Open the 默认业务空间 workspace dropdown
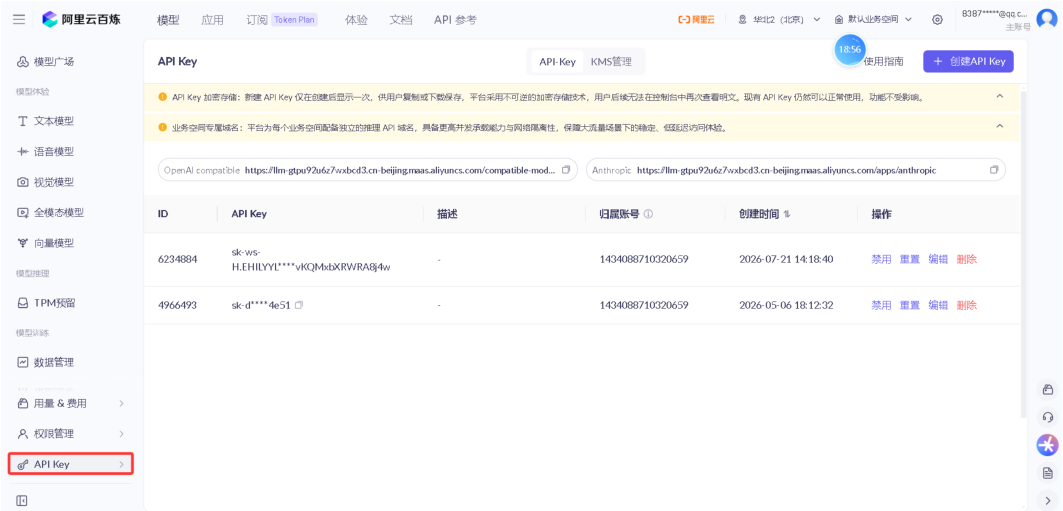 tap(873, 20)
